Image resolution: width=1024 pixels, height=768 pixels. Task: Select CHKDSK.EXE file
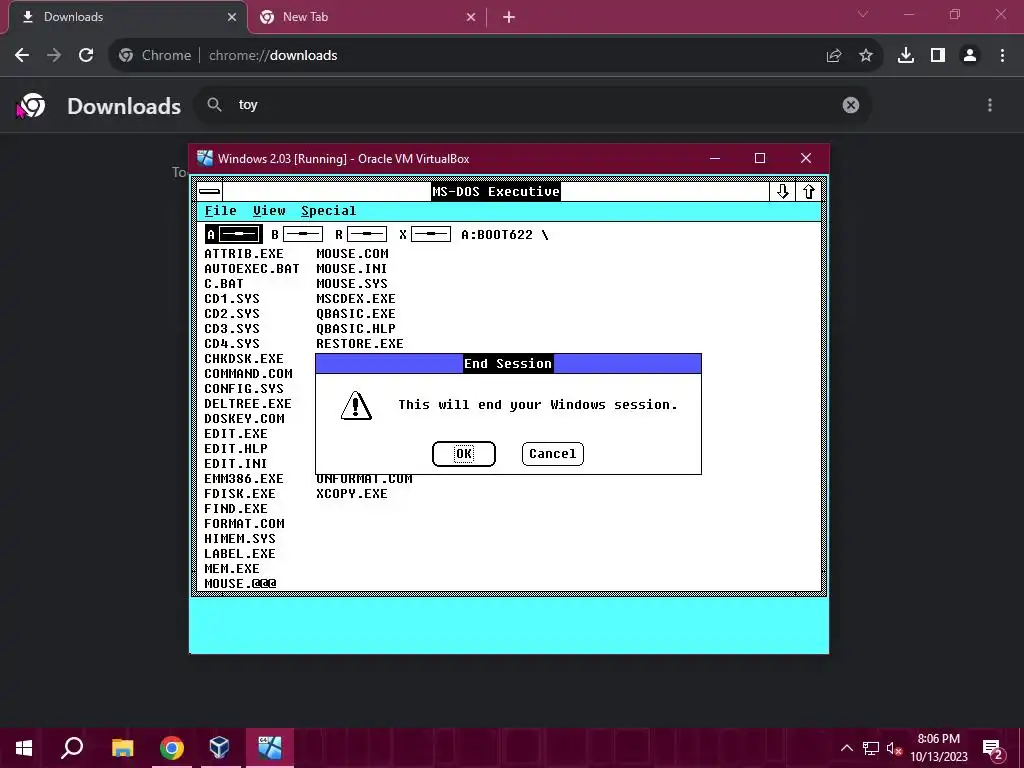(244, 359)
